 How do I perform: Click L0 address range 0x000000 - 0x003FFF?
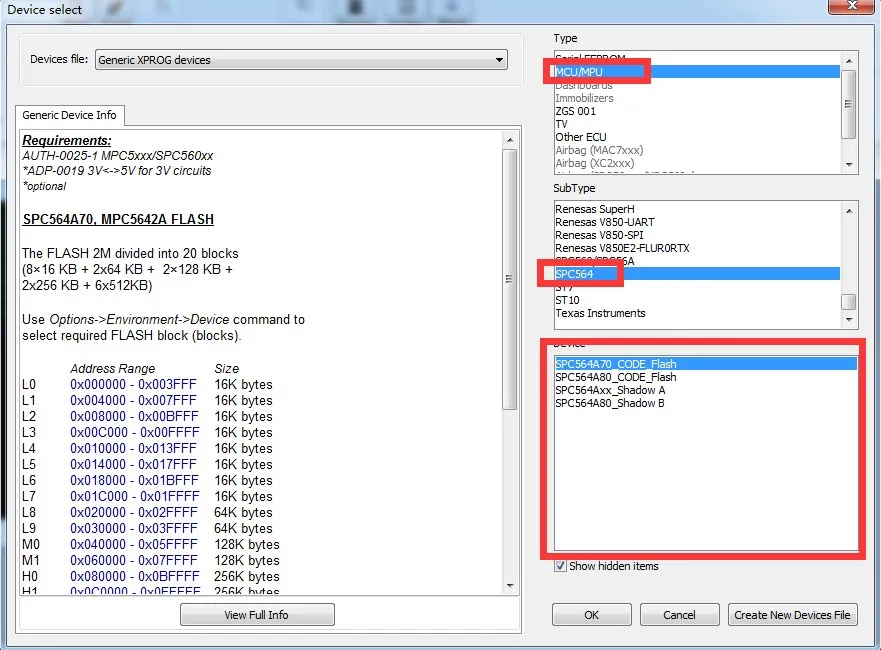click(x=133, y=384)
